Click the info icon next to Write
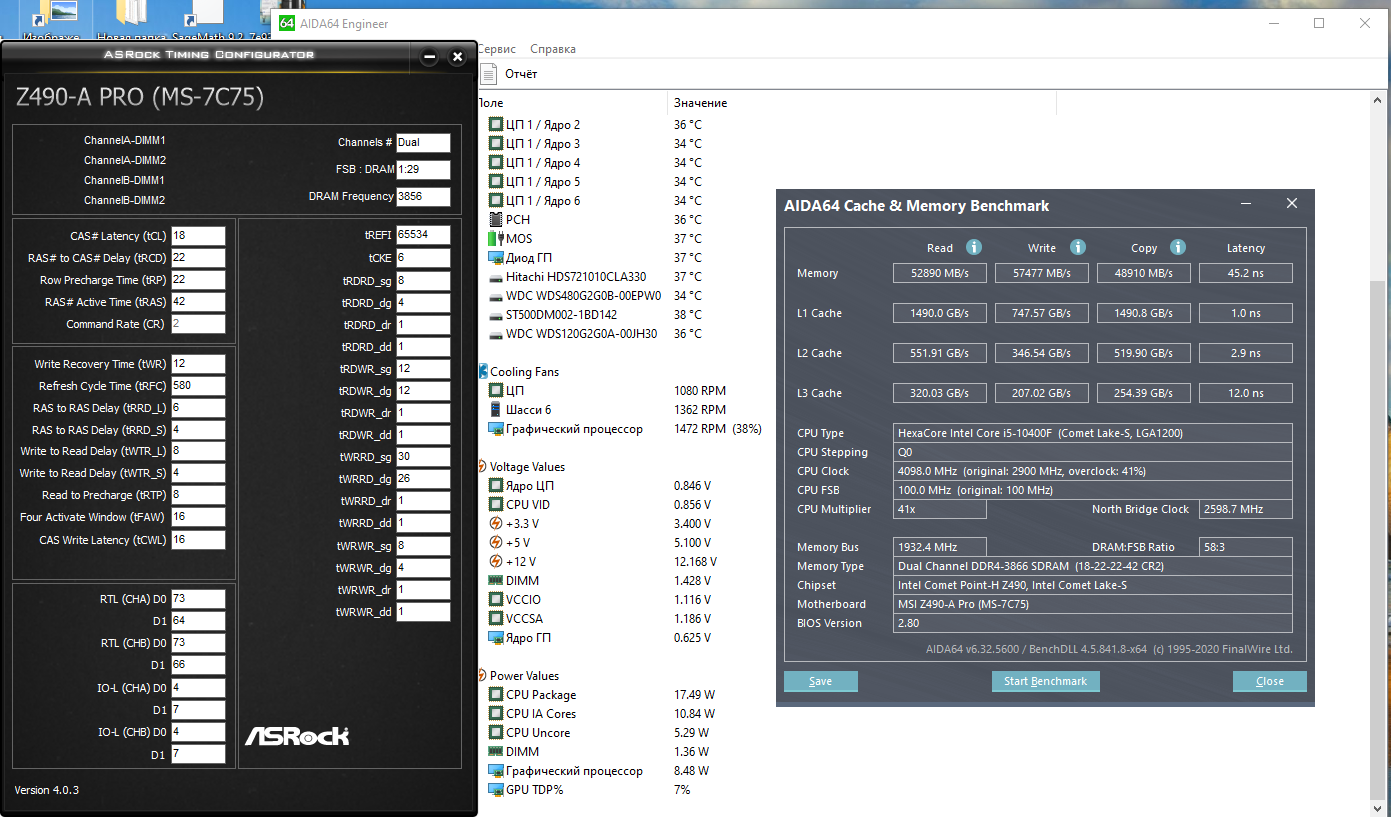Viewport: 1391px width, 817px height. coord(1077,247)
